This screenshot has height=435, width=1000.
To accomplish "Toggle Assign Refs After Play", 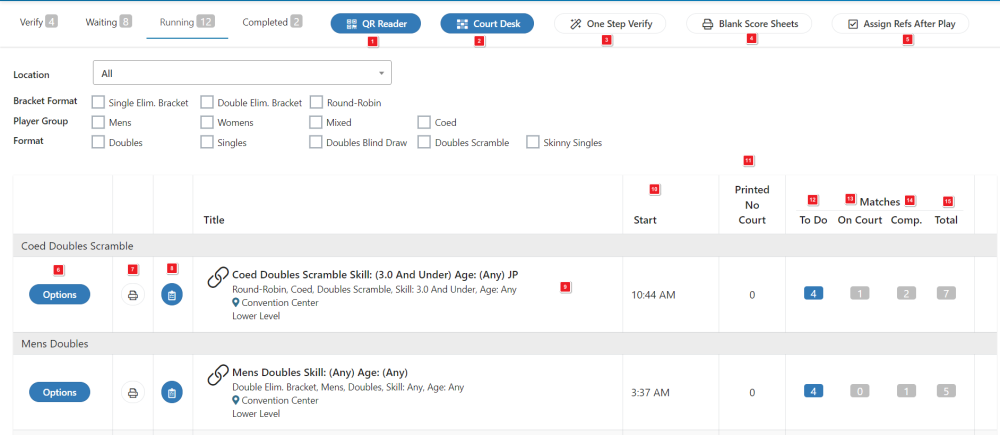I will click(x=901, y=24).
